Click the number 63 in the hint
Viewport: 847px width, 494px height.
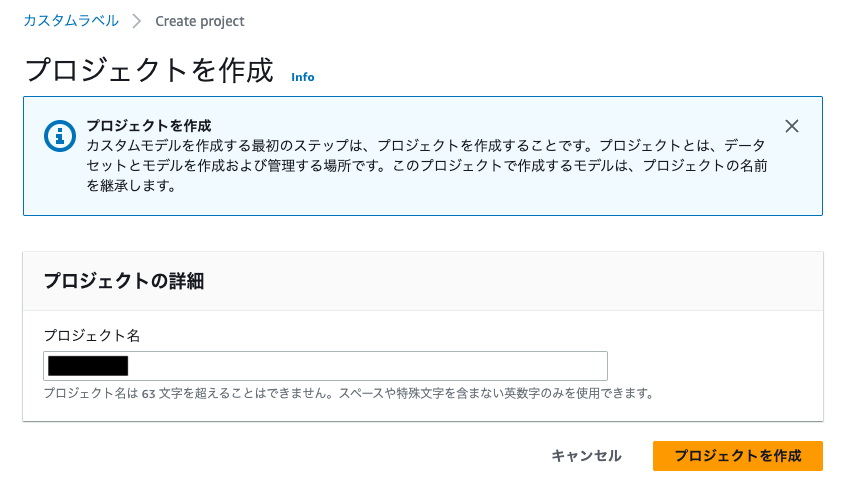(x=149, y=394)
